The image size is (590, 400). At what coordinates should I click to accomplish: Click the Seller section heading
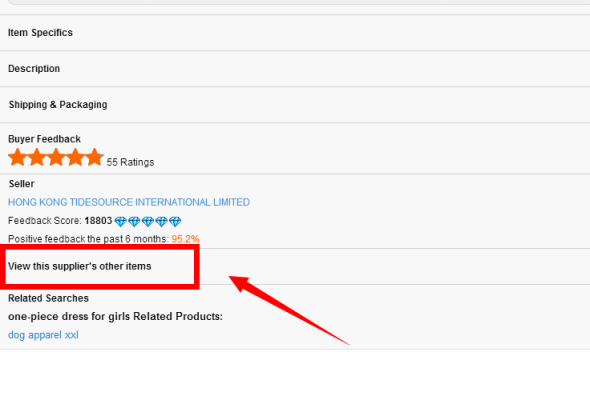tap(21, 184)
